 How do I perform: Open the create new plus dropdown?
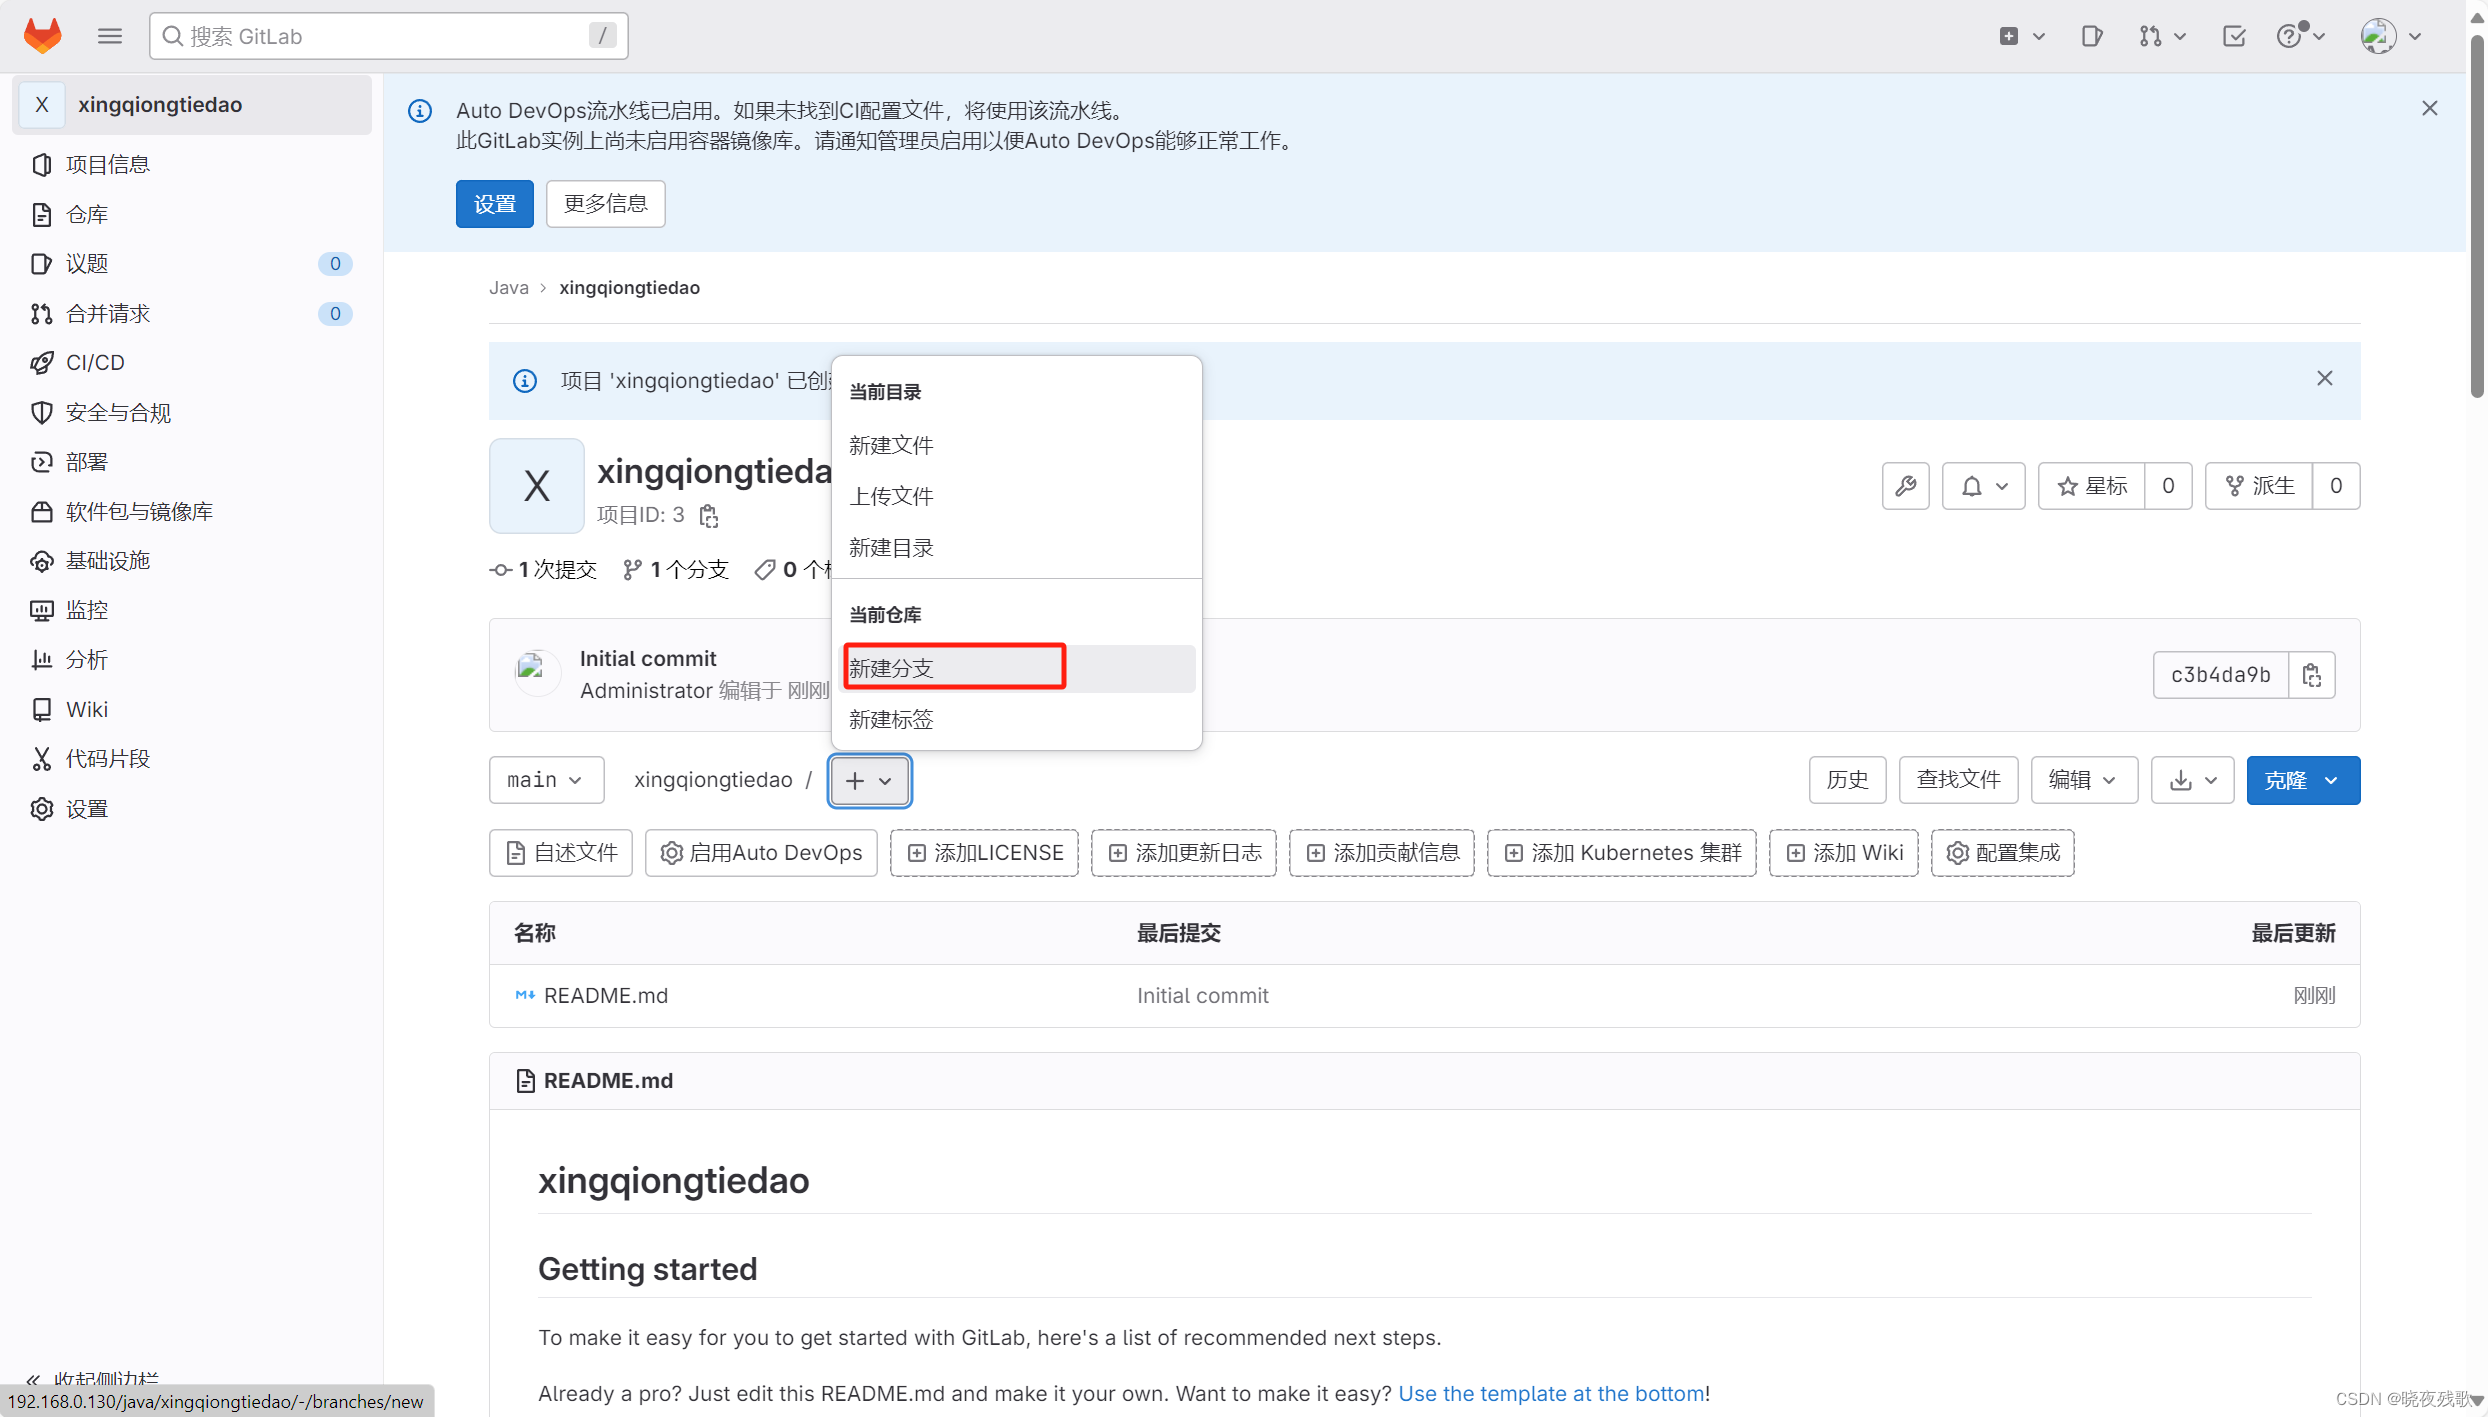click(2021, 36)
